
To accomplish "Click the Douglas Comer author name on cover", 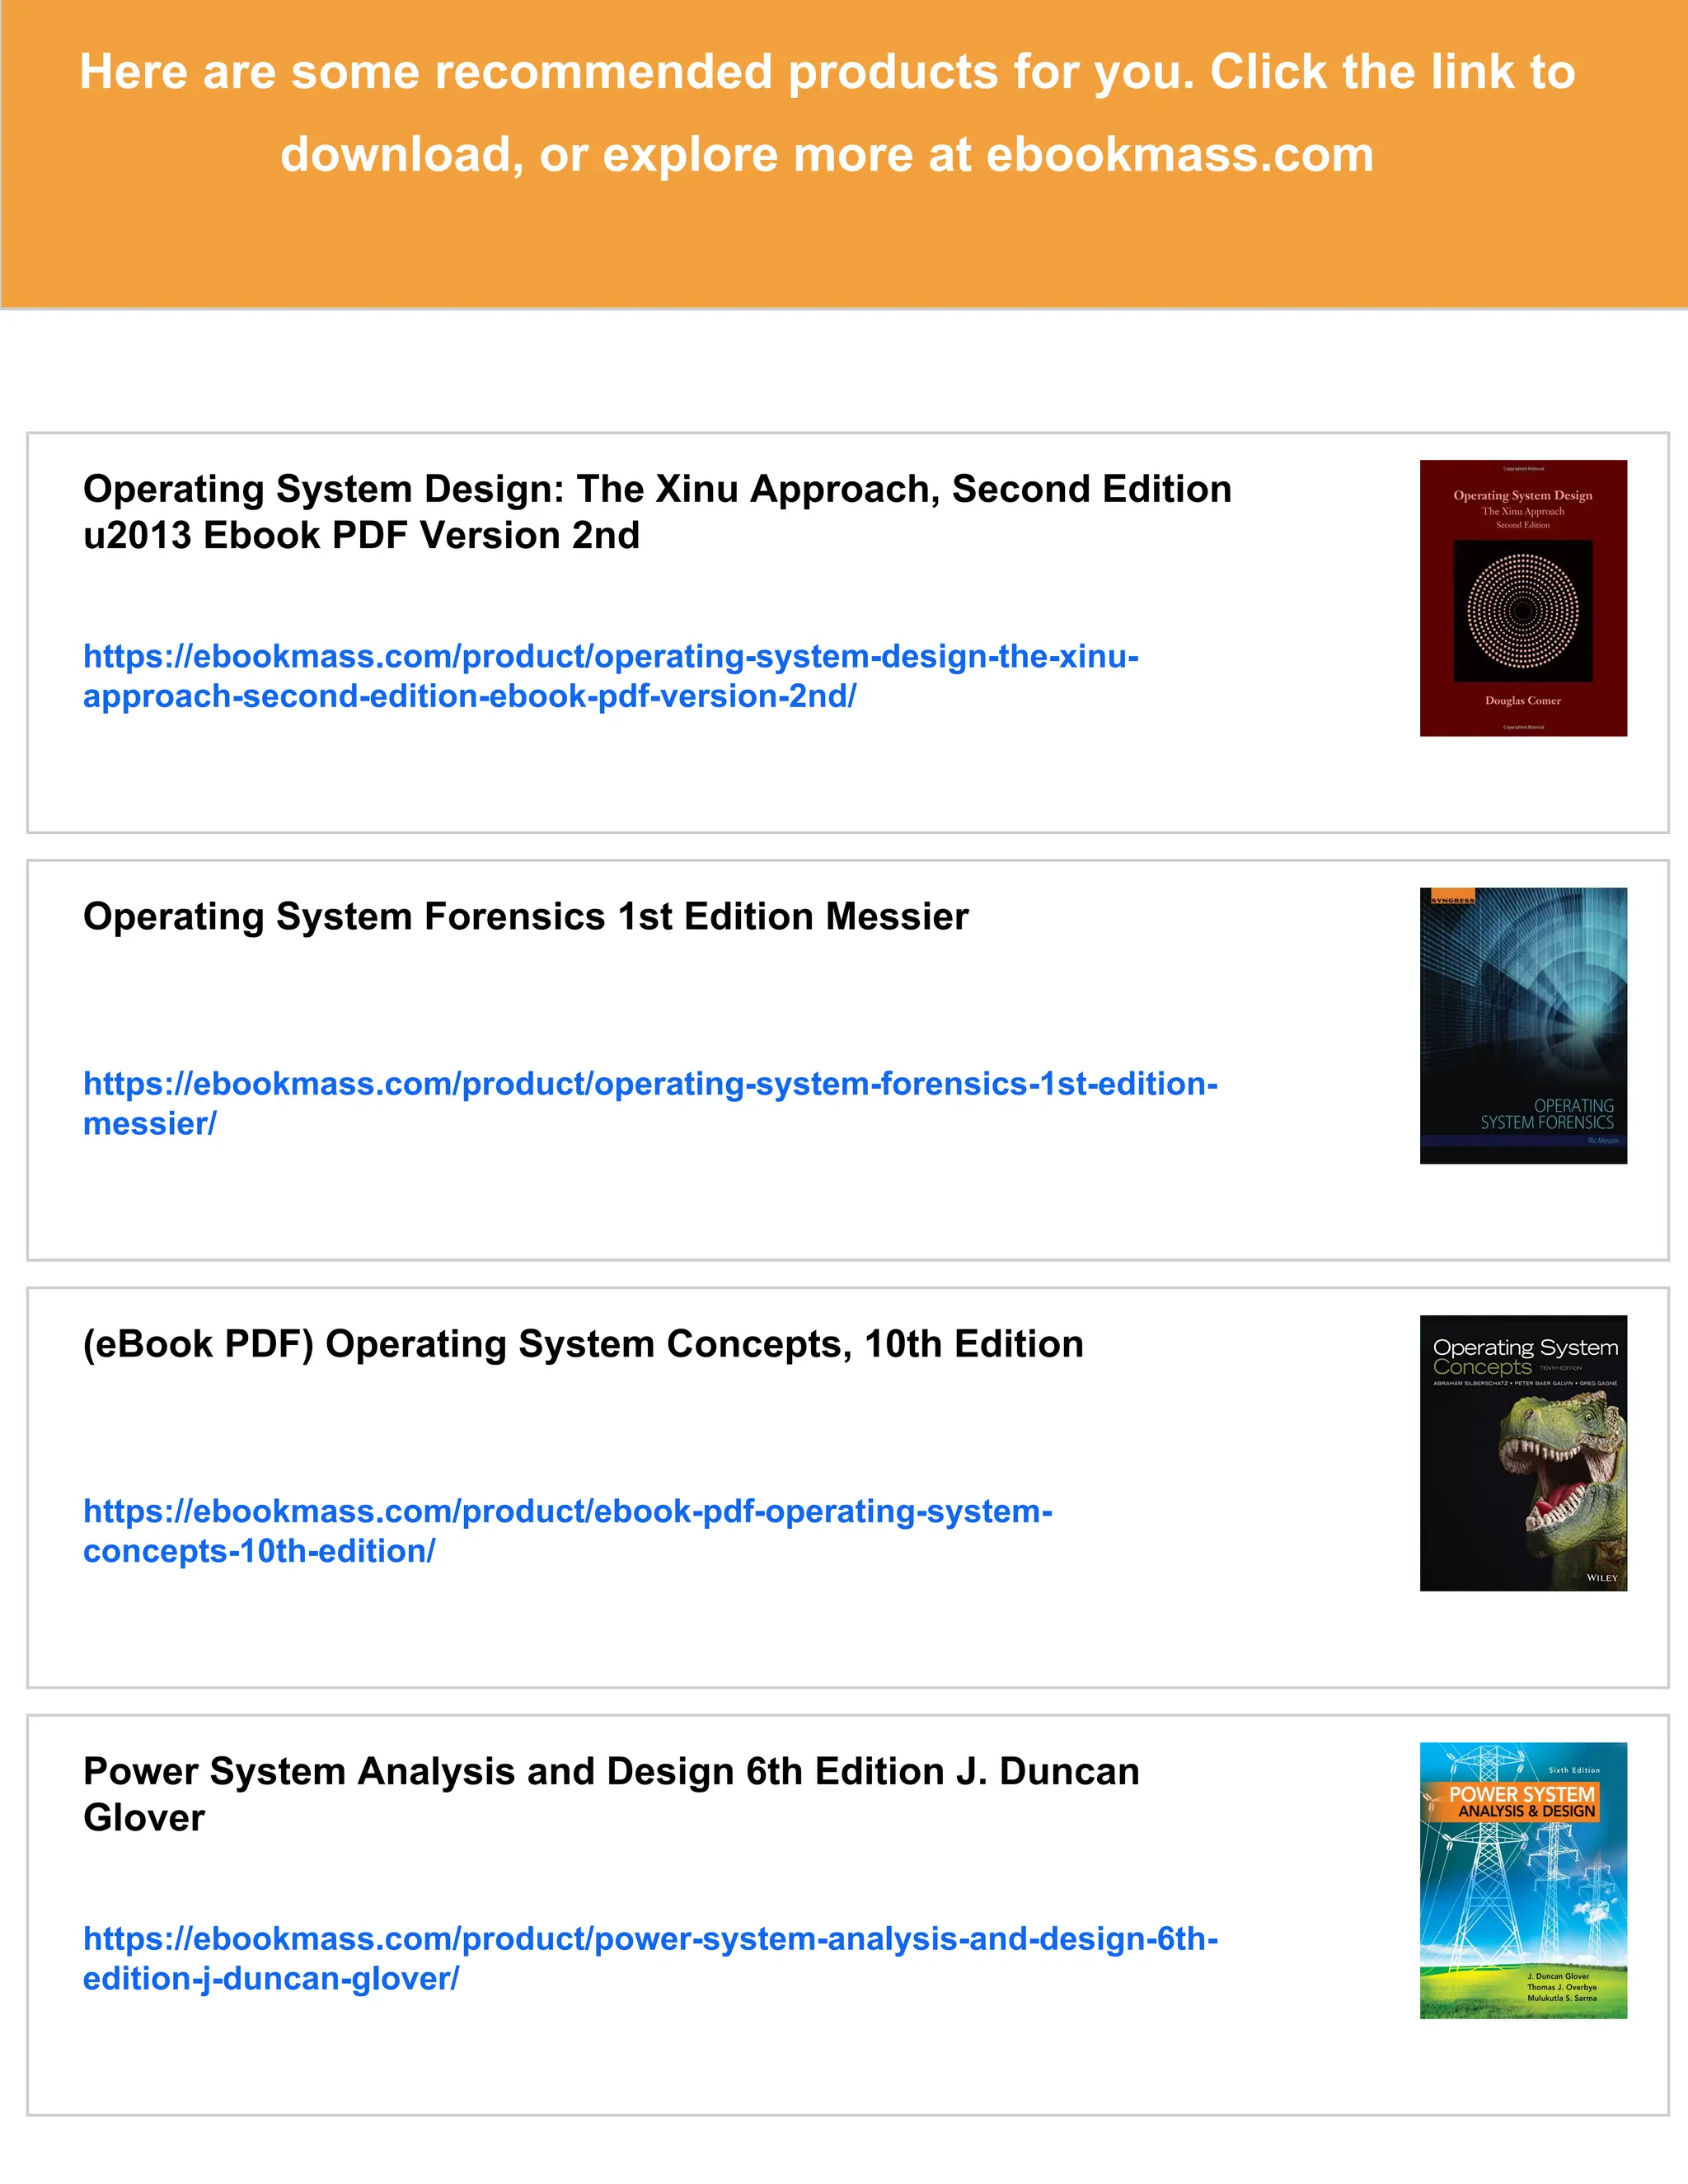I will (1522, 701).
